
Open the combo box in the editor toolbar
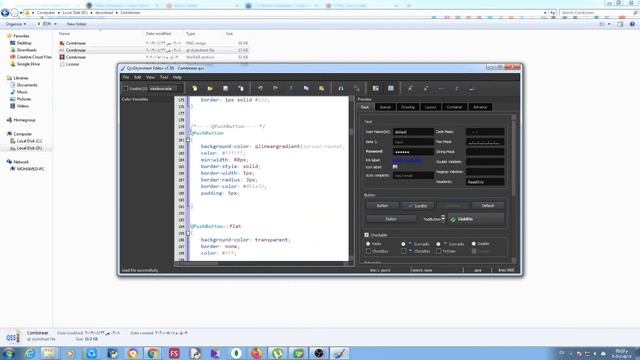166,88
